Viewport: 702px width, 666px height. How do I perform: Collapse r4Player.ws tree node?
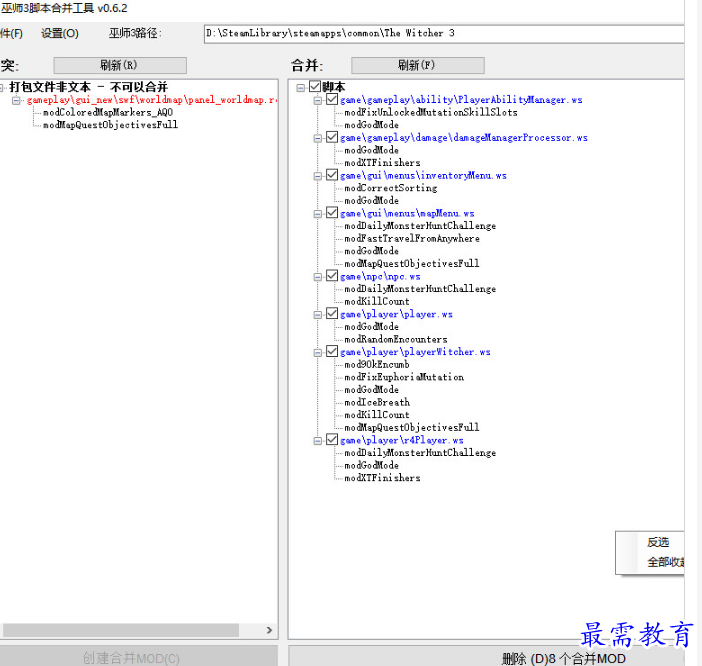[x=318, y=440]
